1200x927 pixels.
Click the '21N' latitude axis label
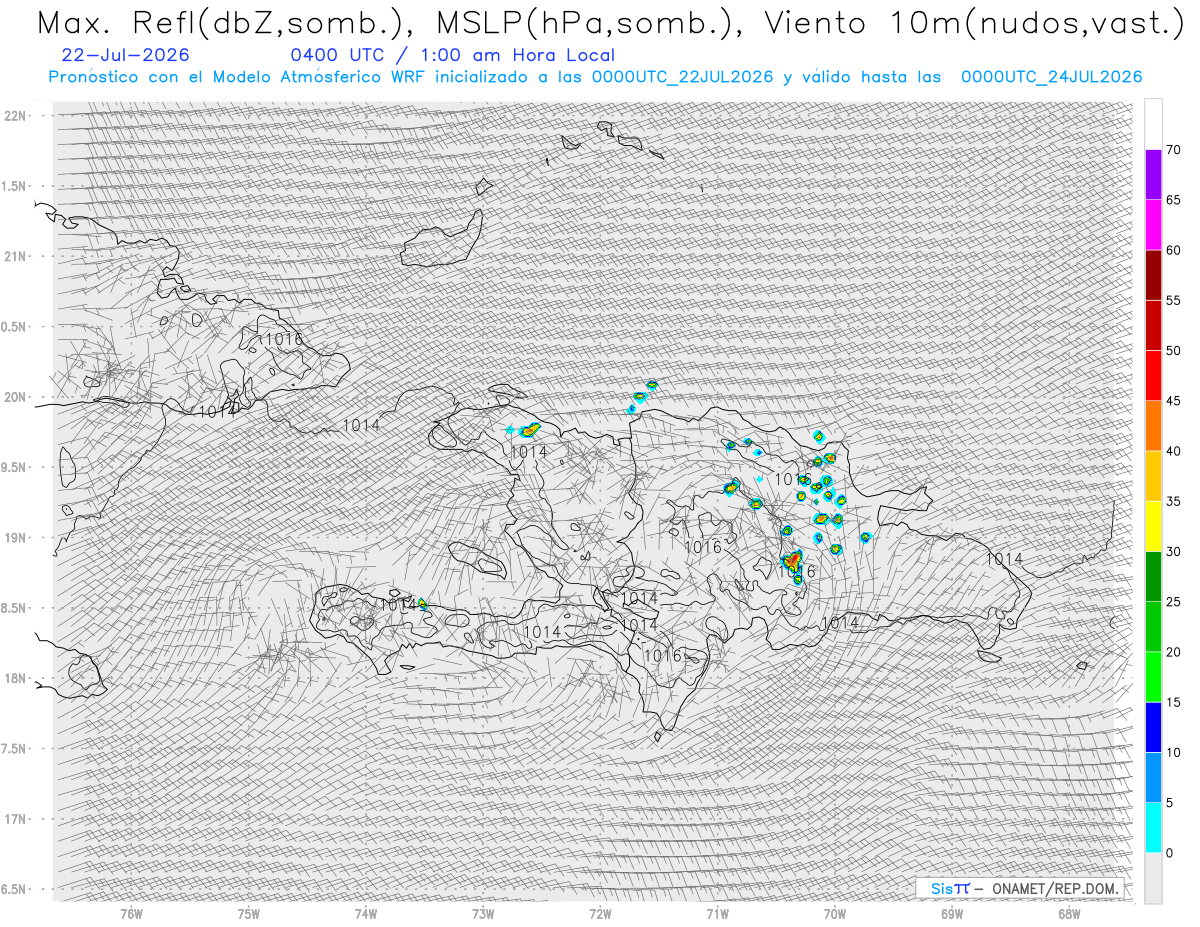click(15, 256)
